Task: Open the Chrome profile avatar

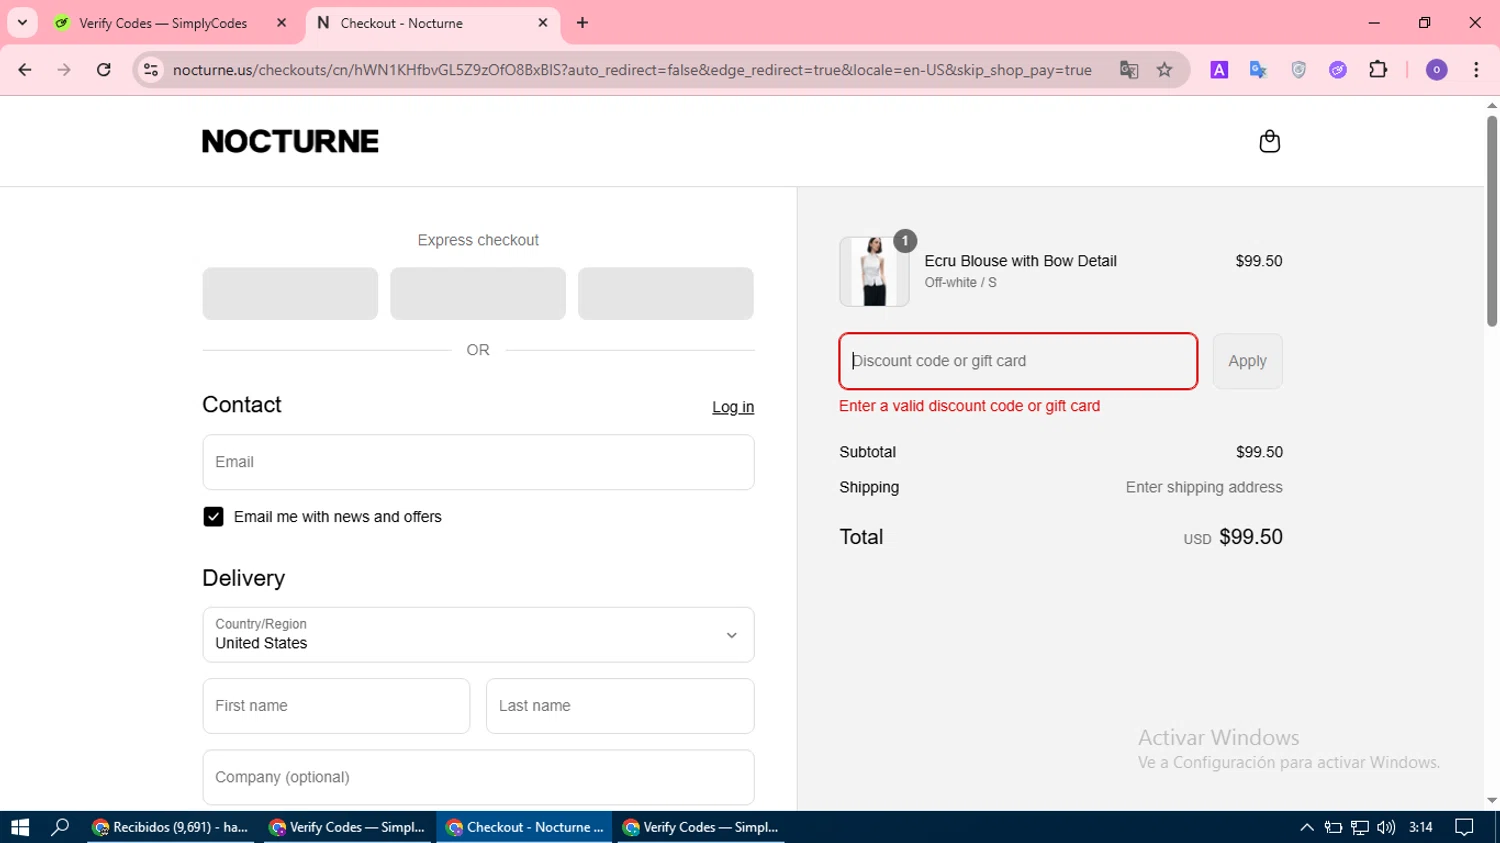Action: click(1437, 70)
